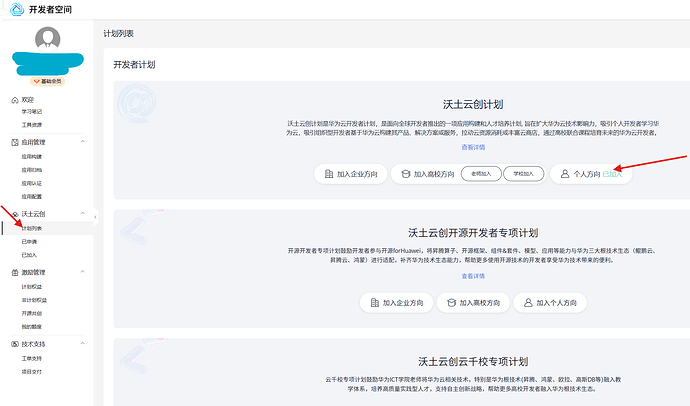Image resolution: width=690 pixels, height=406 pixels.
Task: Click 加入个人方向 in 开源开发者专项计划 card
Action: click(x=550, y=303)
